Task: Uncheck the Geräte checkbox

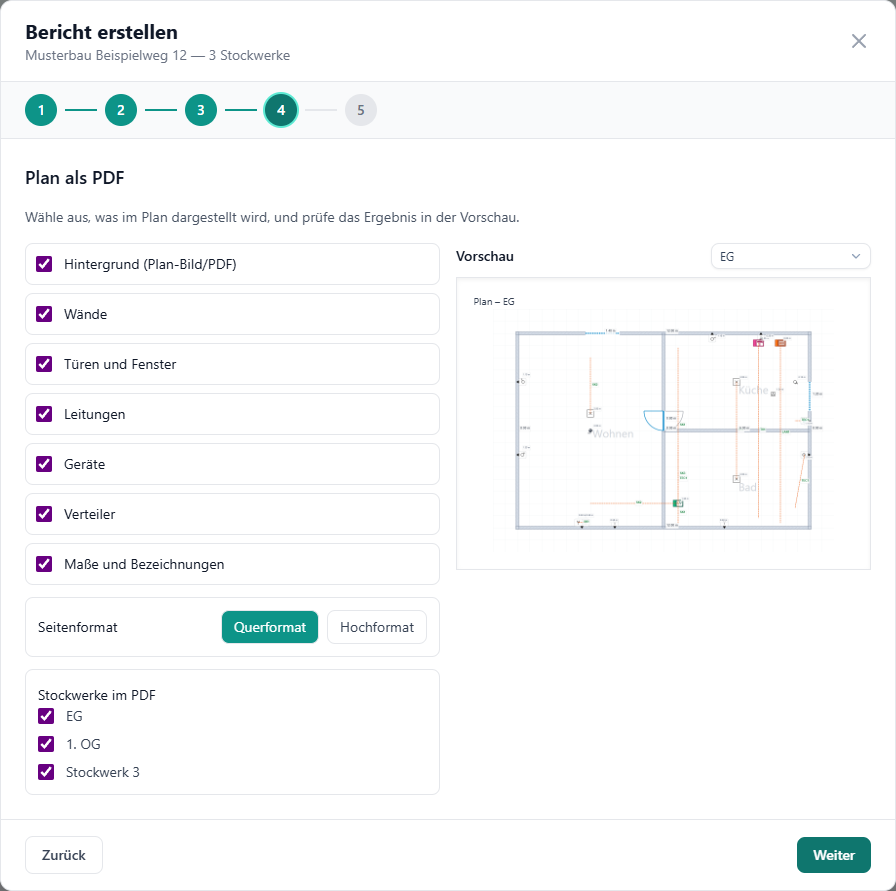Action: pyautogui.click(x=44, y=464)
